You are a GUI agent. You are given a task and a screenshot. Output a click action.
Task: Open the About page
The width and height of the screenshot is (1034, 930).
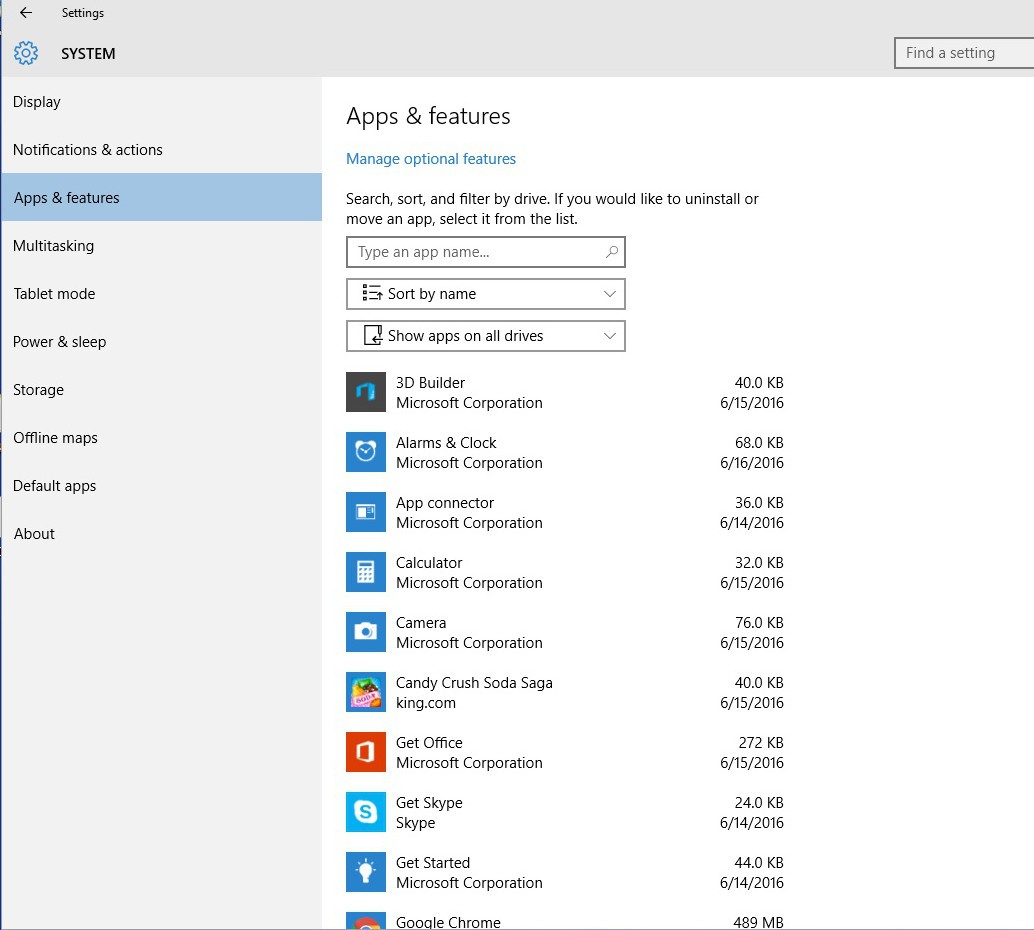click(x=162, y=534)
